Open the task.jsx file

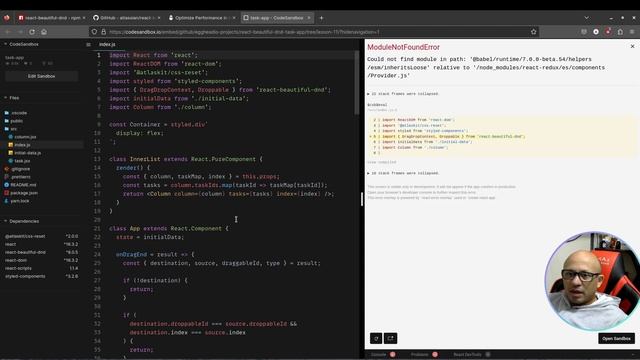tap(22, 161)
